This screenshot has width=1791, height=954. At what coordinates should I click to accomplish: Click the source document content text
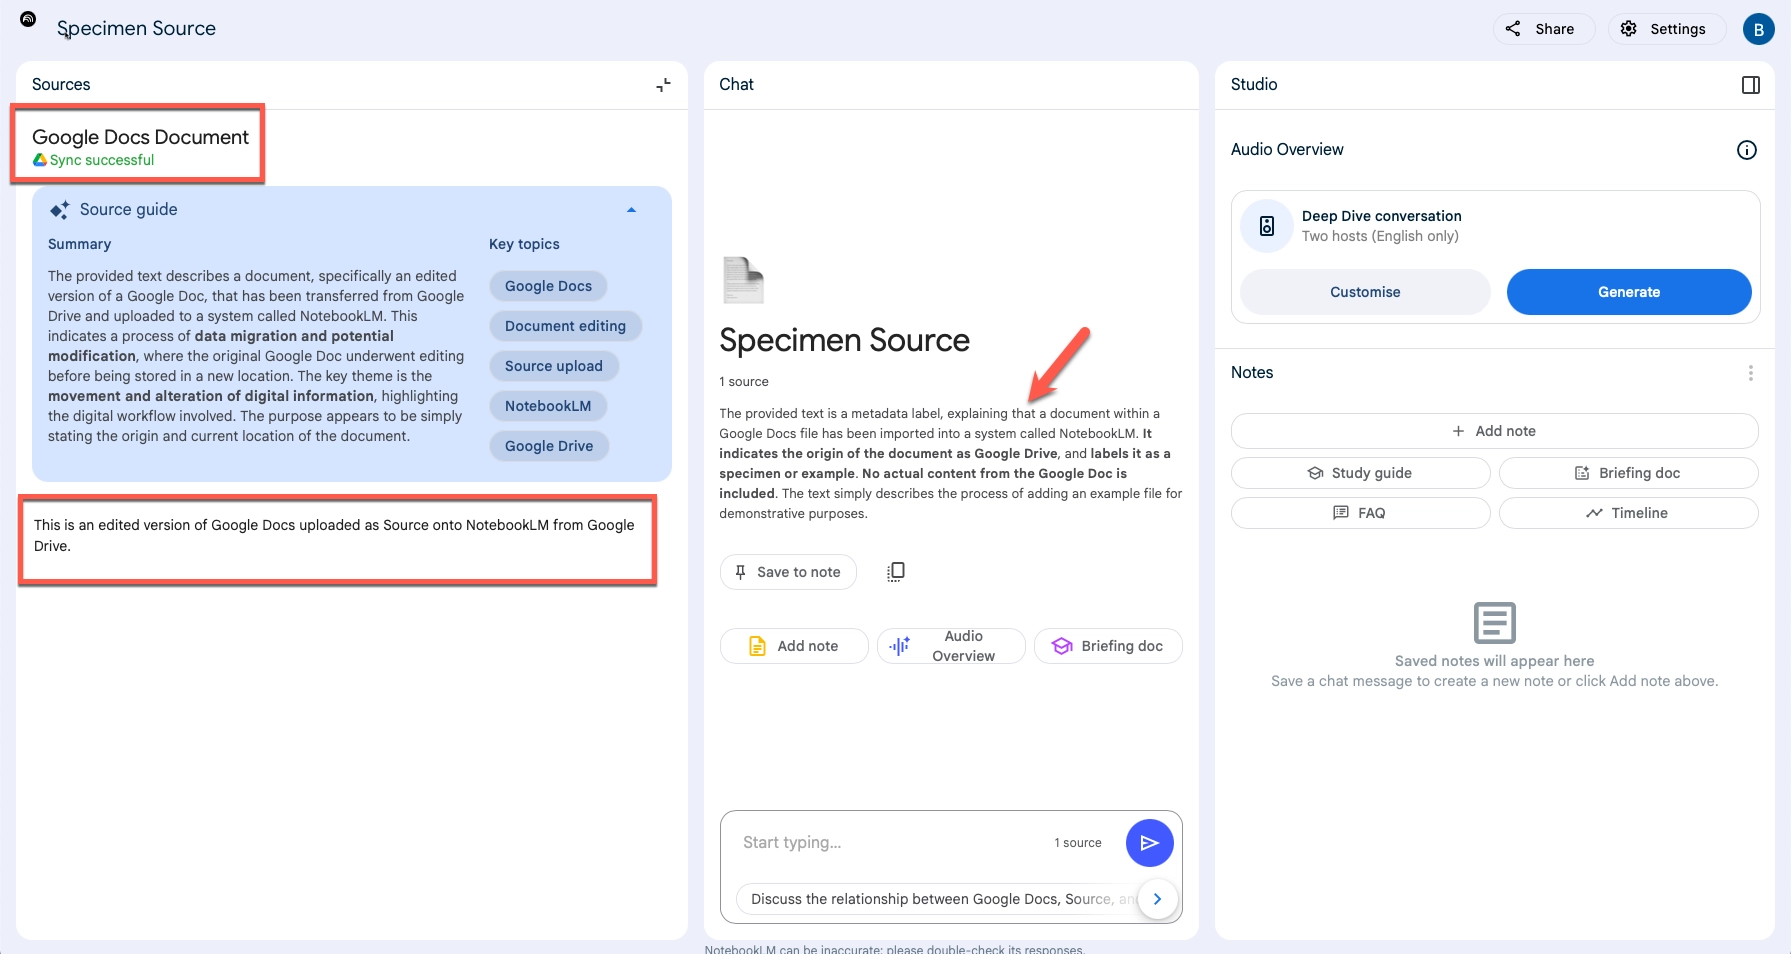[334, 535]
